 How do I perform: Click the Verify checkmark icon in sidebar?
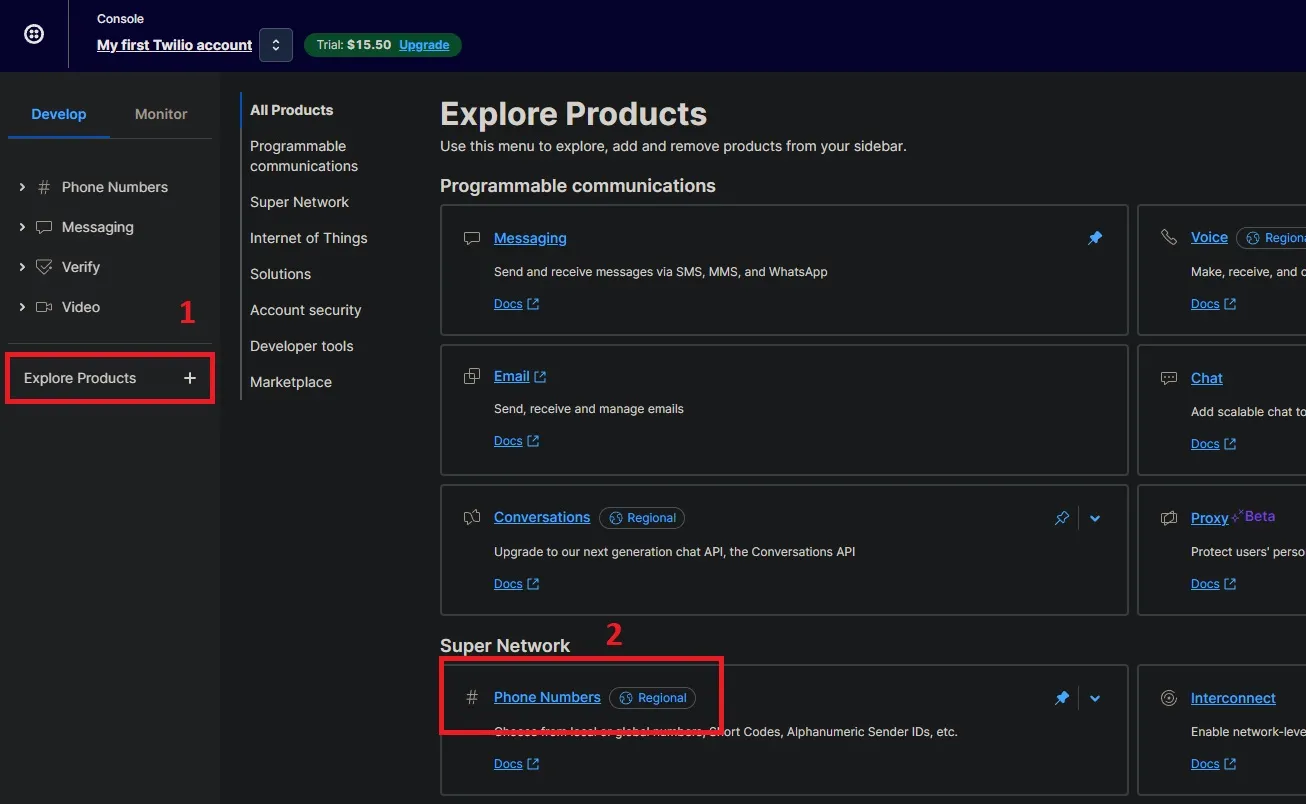pyautogui.click(x=44, y=267)
